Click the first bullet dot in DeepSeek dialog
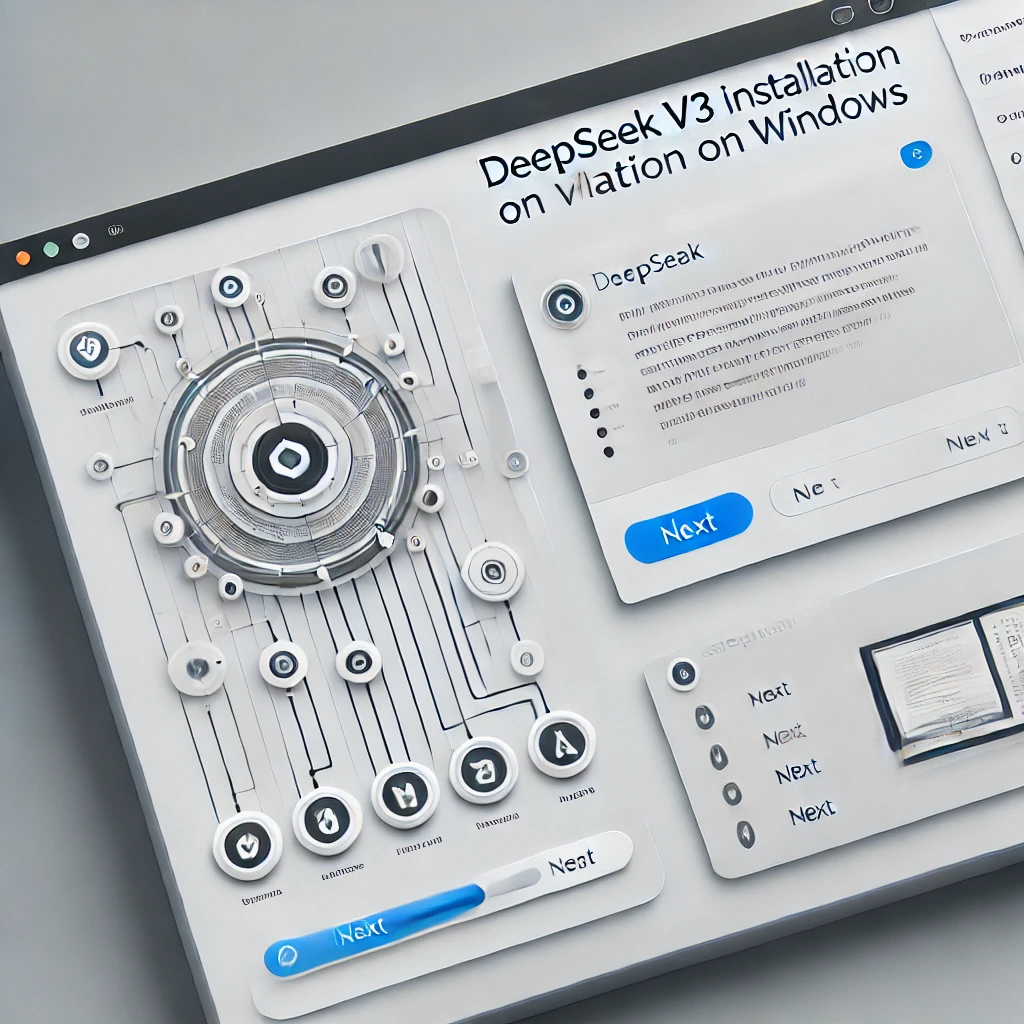The height and width of the screenshot is (1024, 1024). click(581, 374)
